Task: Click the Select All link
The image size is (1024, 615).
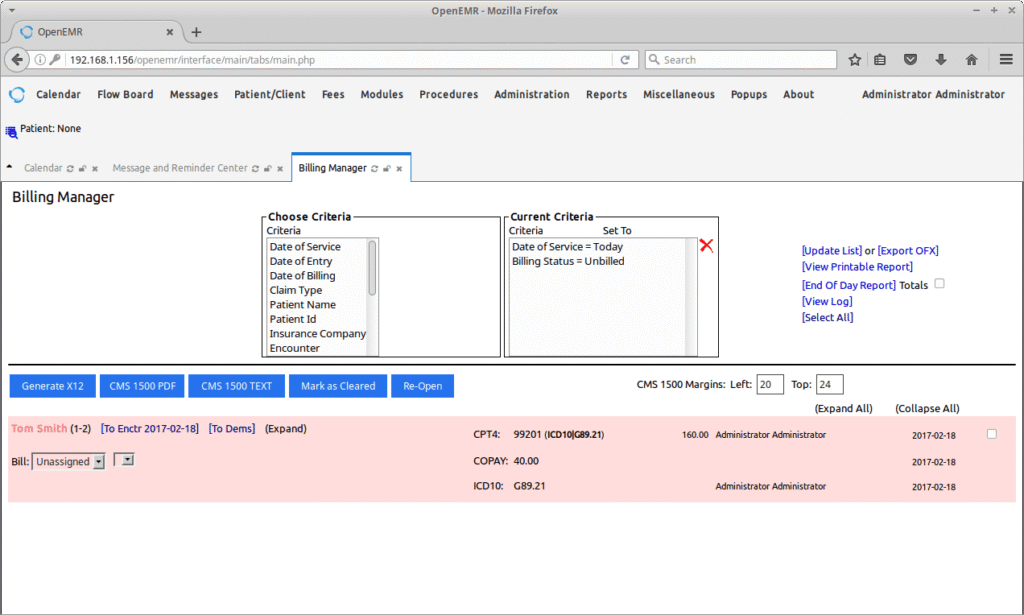Action: (x=827, y=317)
